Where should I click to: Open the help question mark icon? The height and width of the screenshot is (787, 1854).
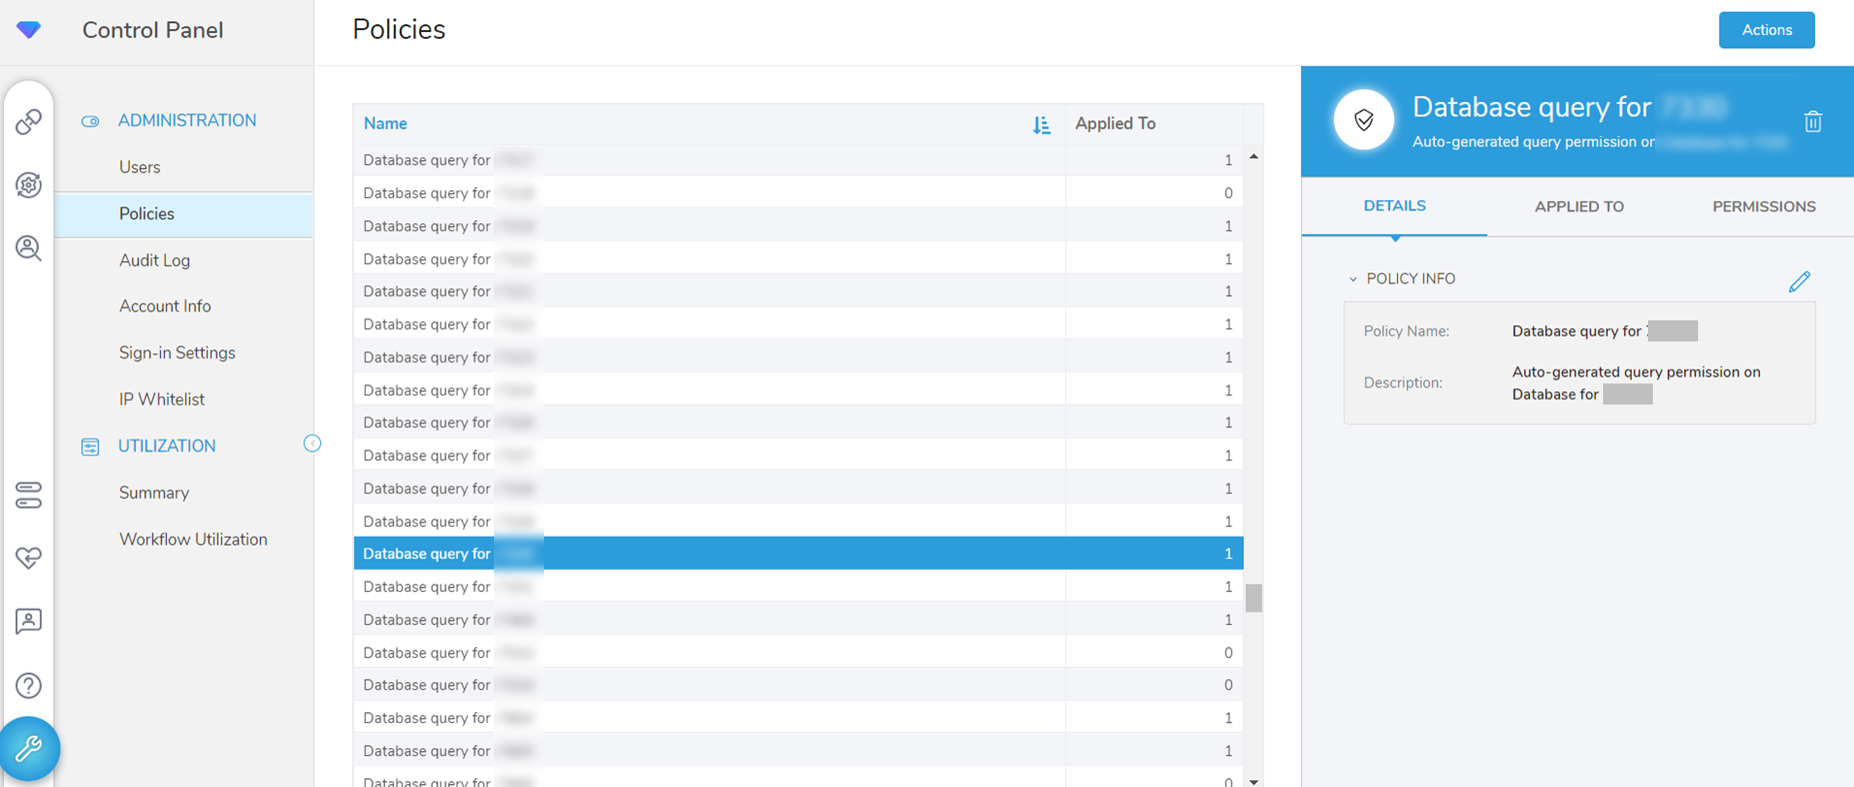29,685
